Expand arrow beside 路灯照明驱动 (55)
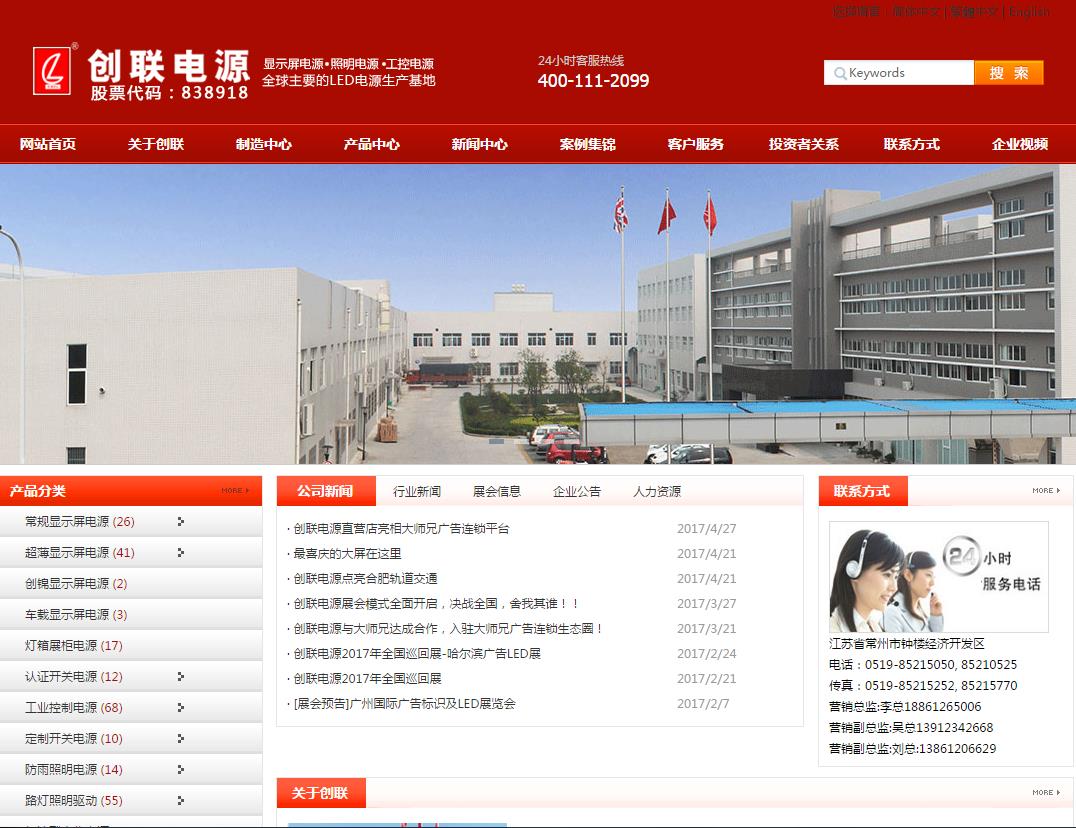The height and width of the screenshot is (828, 1076). pyautogui.click(x=180, y=800)
